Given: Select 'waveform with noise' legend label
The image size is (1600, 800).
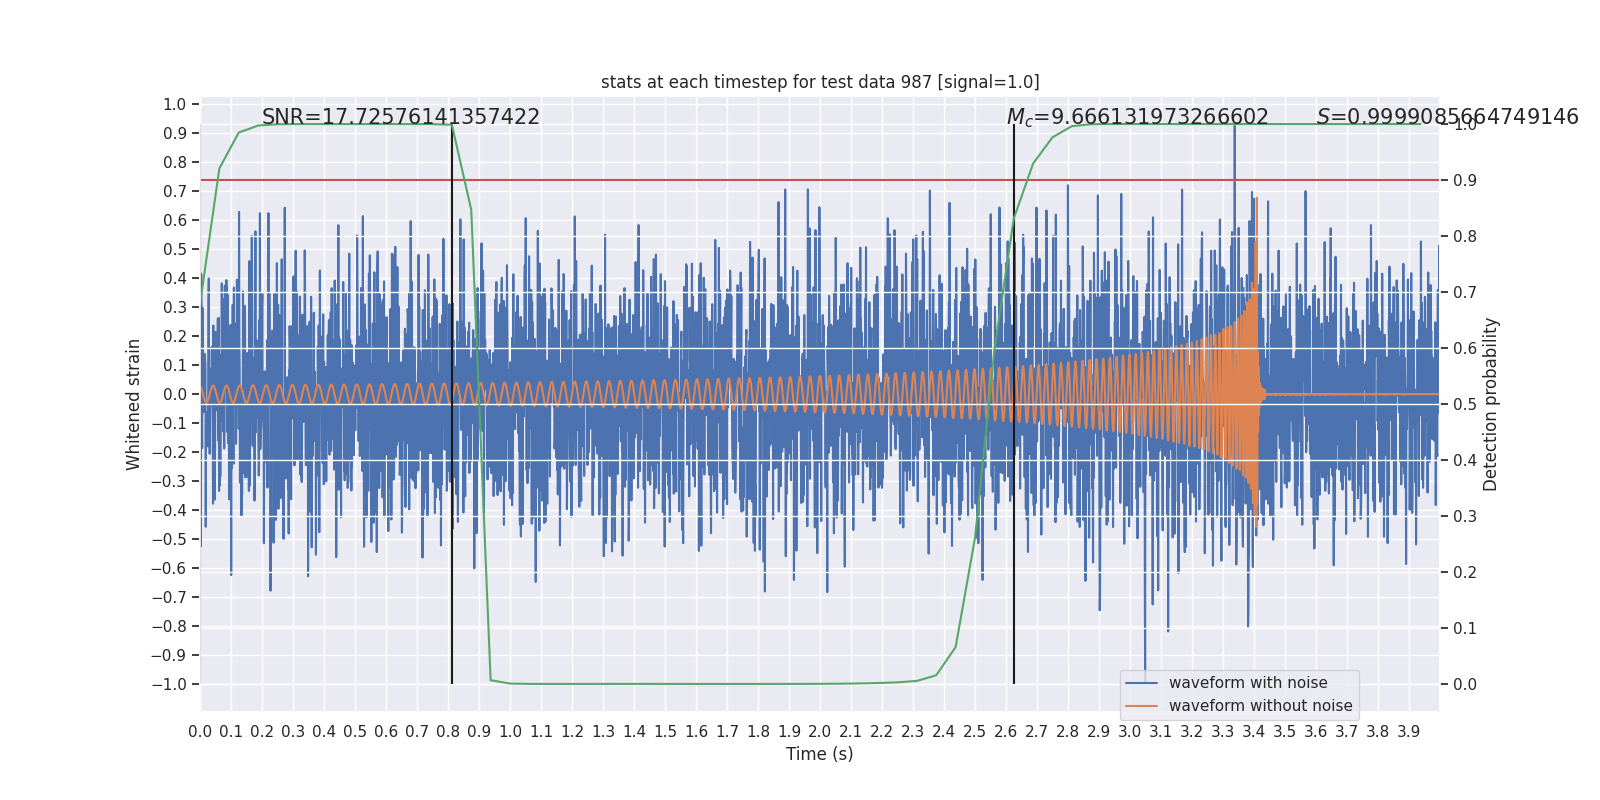Looking at the screenshot, I should [1248, 683].
